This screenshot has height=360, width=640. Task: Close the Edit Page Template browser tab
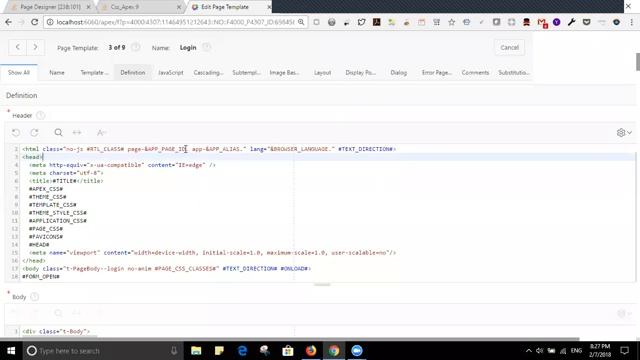coord(269,7)
